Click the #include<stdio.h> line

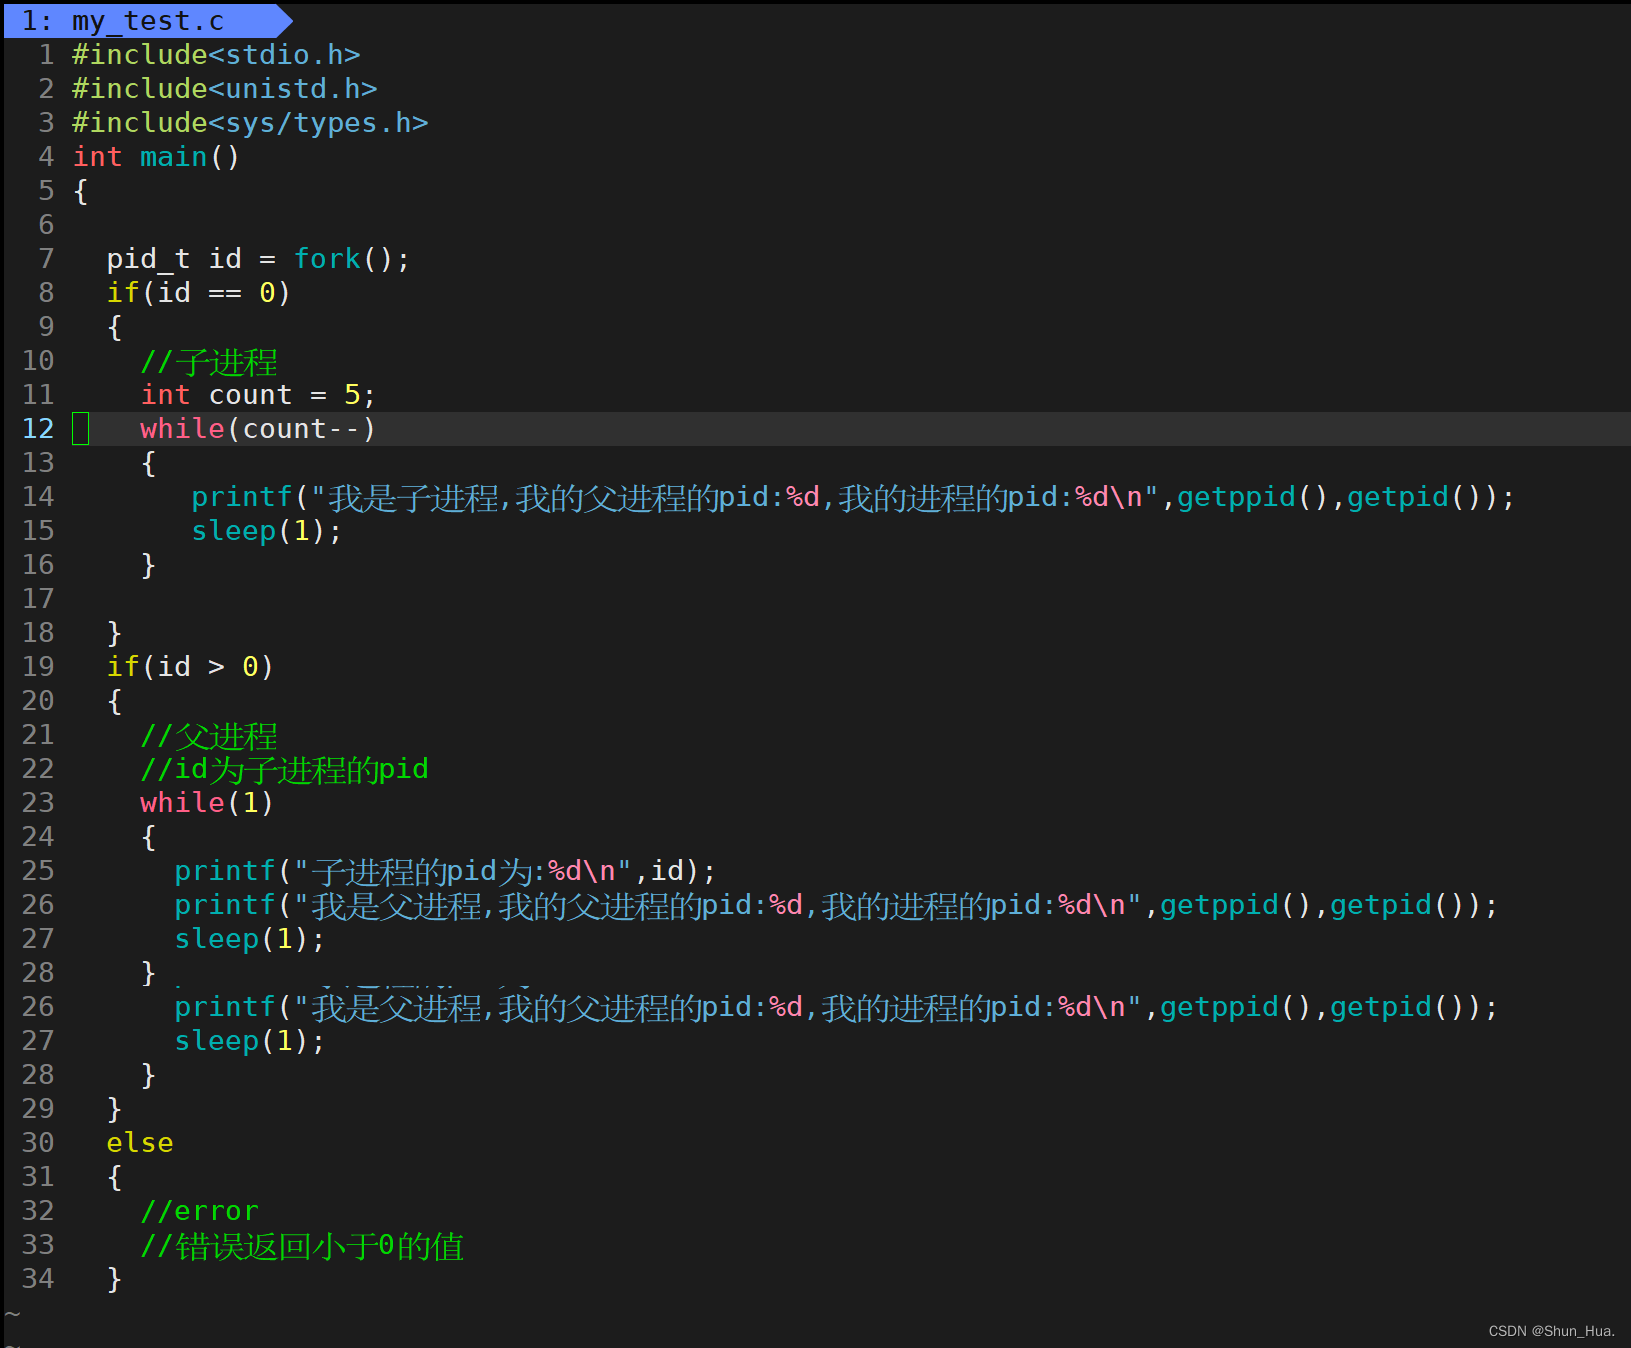216,55
